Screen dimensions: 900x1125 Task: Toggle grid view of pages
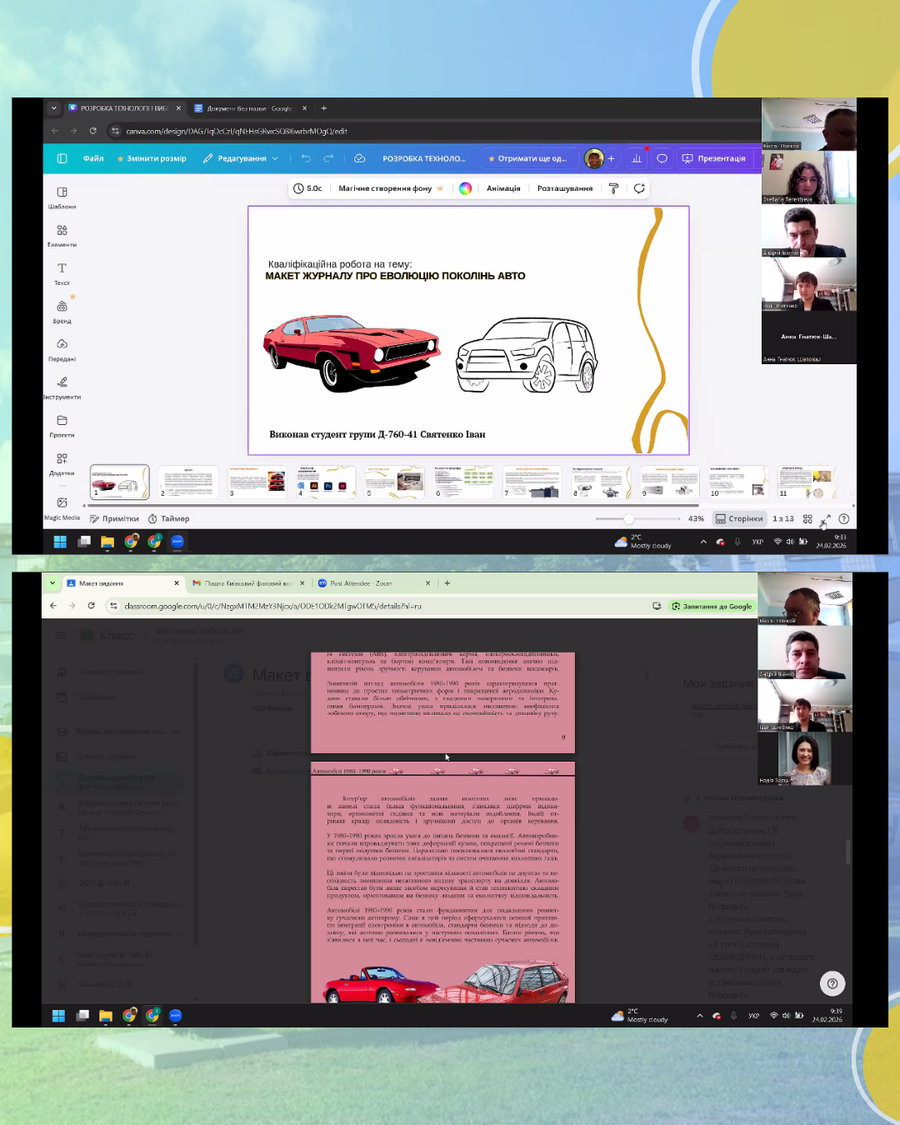(807, 519)
